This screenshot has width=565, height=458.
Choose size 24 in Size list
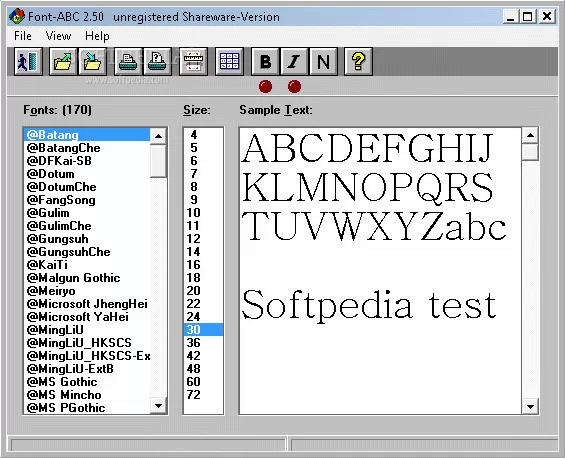tap(203, 316)
